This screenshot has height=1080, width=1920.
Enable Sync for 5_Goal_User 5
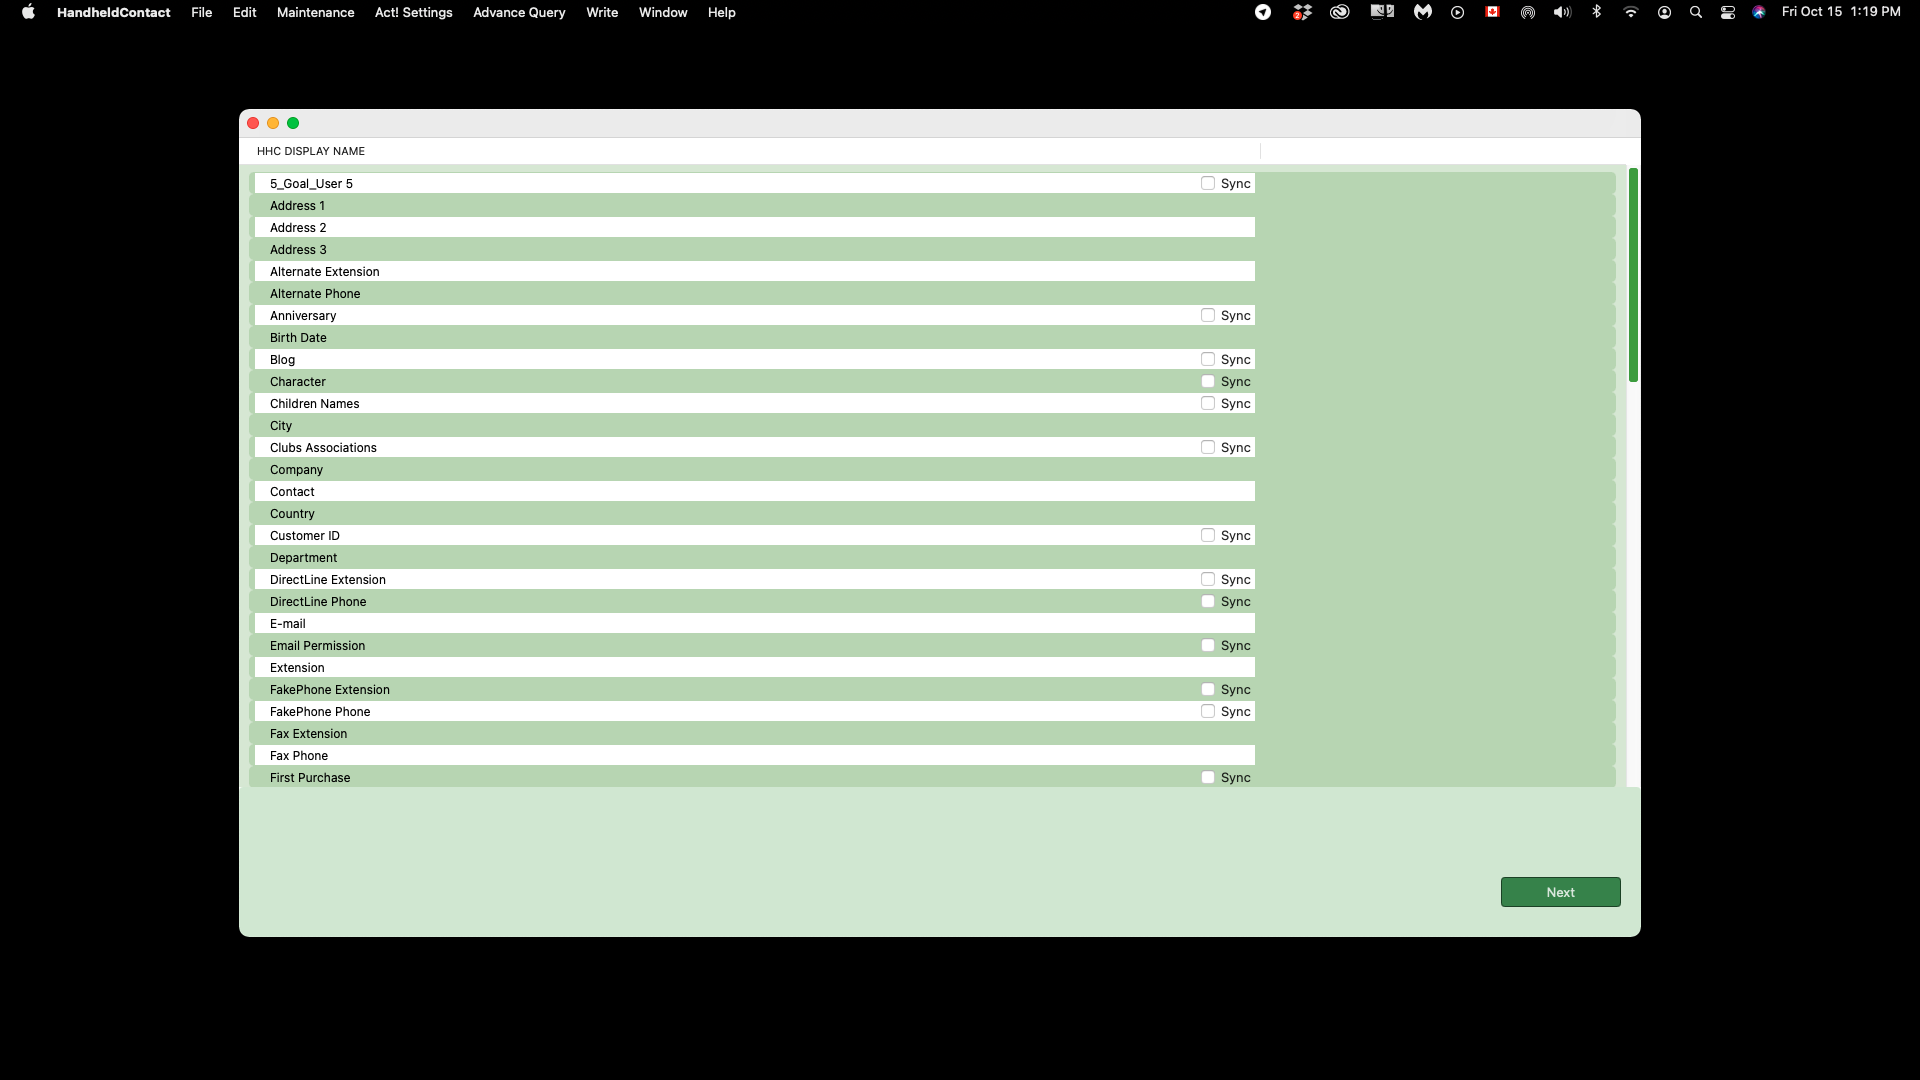click(1208, 183)
